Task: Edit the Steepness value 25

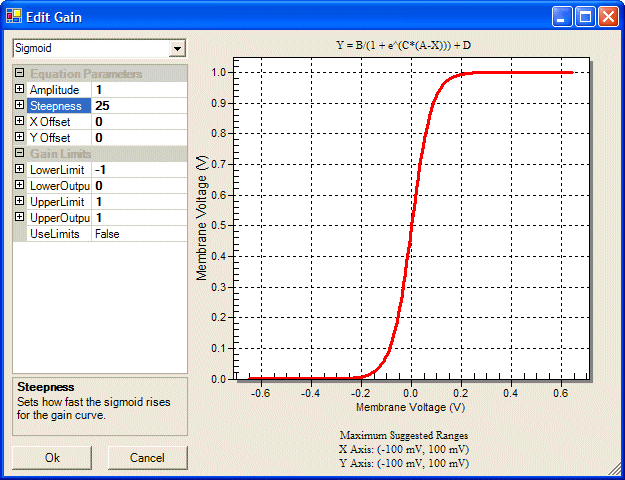Action: (x=139, y=106)
